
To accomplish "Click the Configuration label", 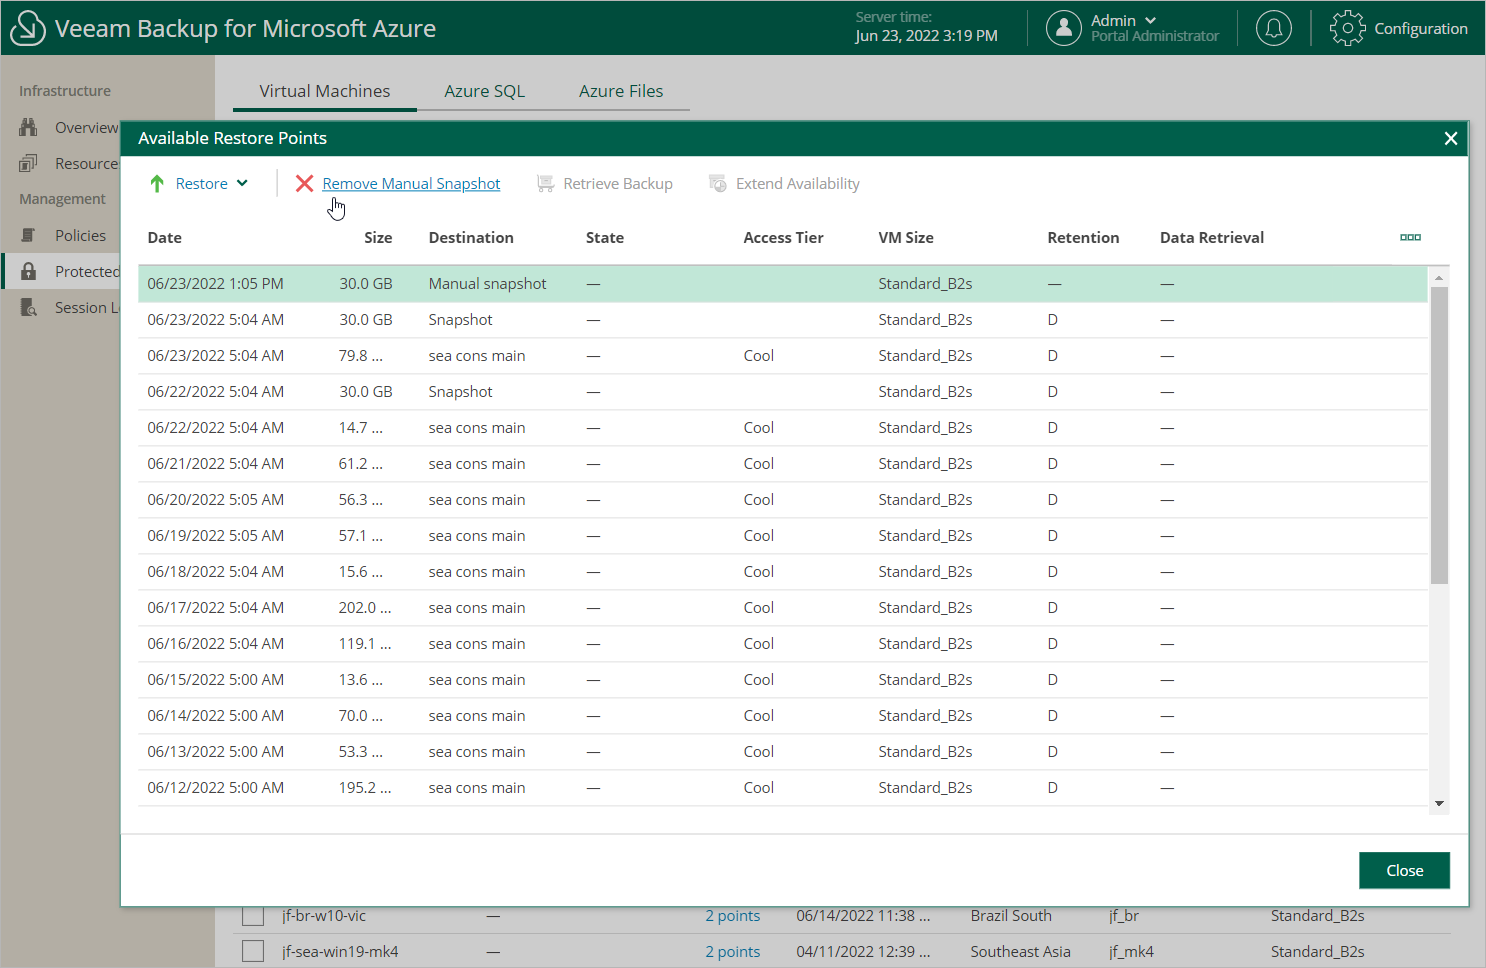I will tap(1421, 28).
